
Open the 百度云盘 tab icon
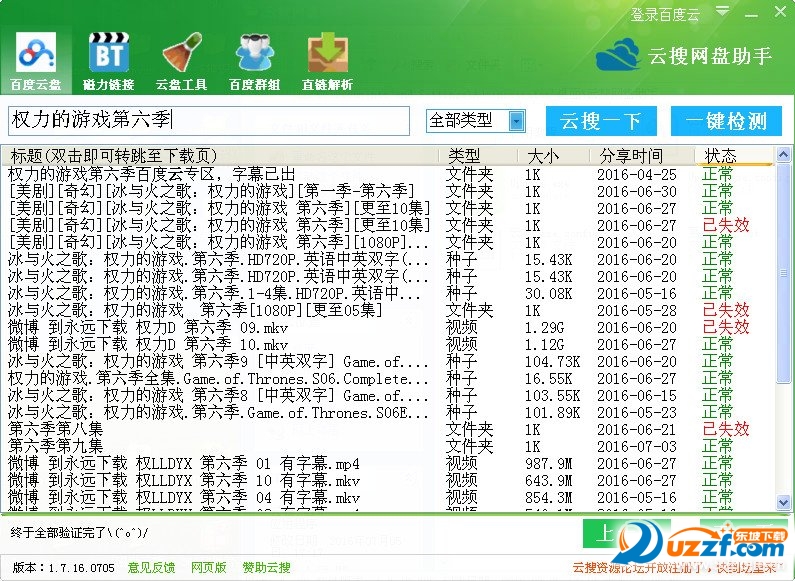35,61
